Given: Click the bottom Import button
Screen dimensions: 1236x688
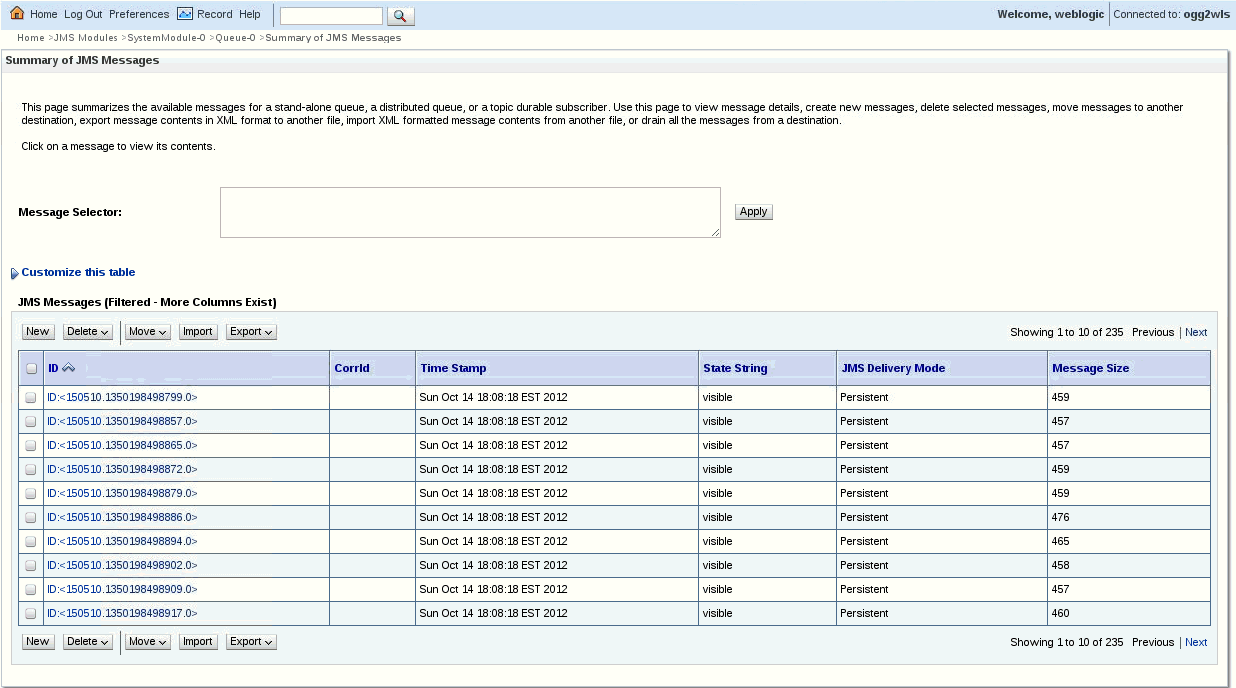Looking at the screenshot, I should point(198,642).
